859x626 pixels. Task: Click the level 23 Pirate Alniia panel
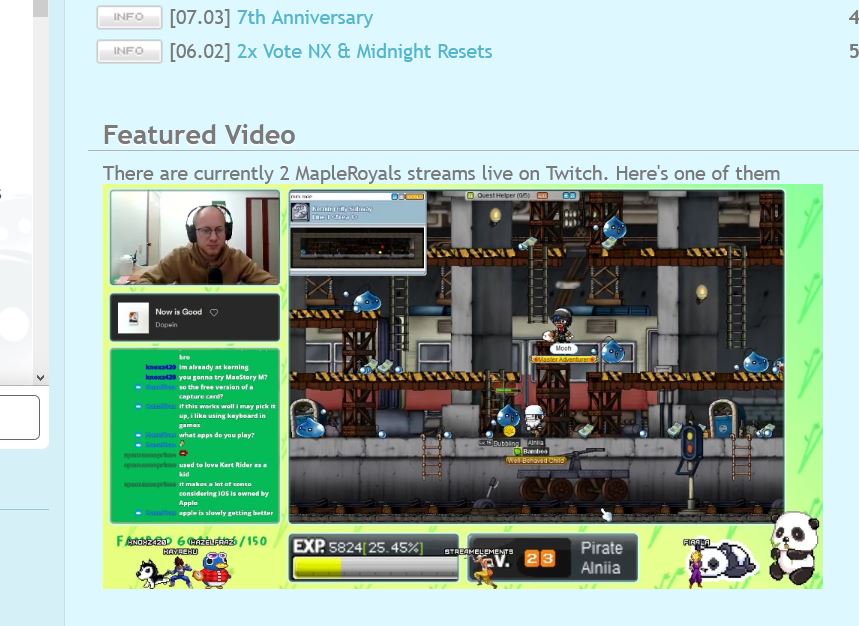click(x=553, y=558)
